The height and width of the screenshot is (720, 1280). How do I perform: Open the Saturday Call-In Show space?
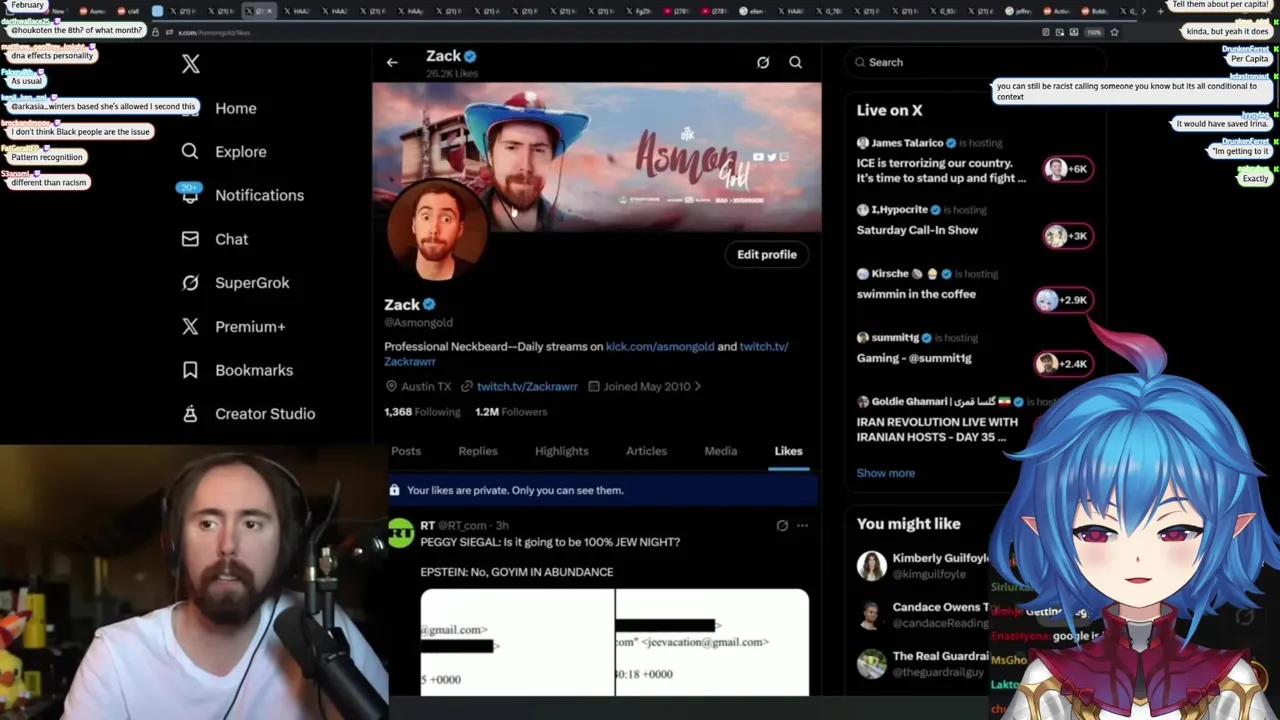click(x=917, y=230)
